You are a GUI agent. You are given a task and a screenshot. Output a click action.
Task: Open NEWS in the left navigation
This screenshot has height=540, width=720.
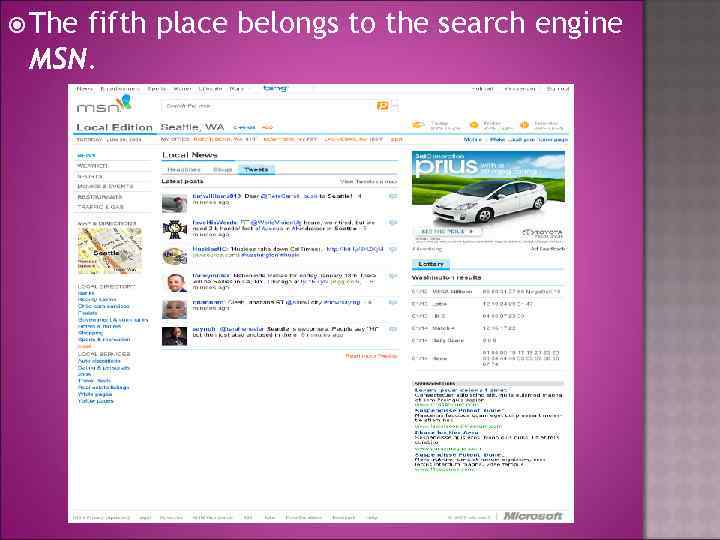(86, 156)
